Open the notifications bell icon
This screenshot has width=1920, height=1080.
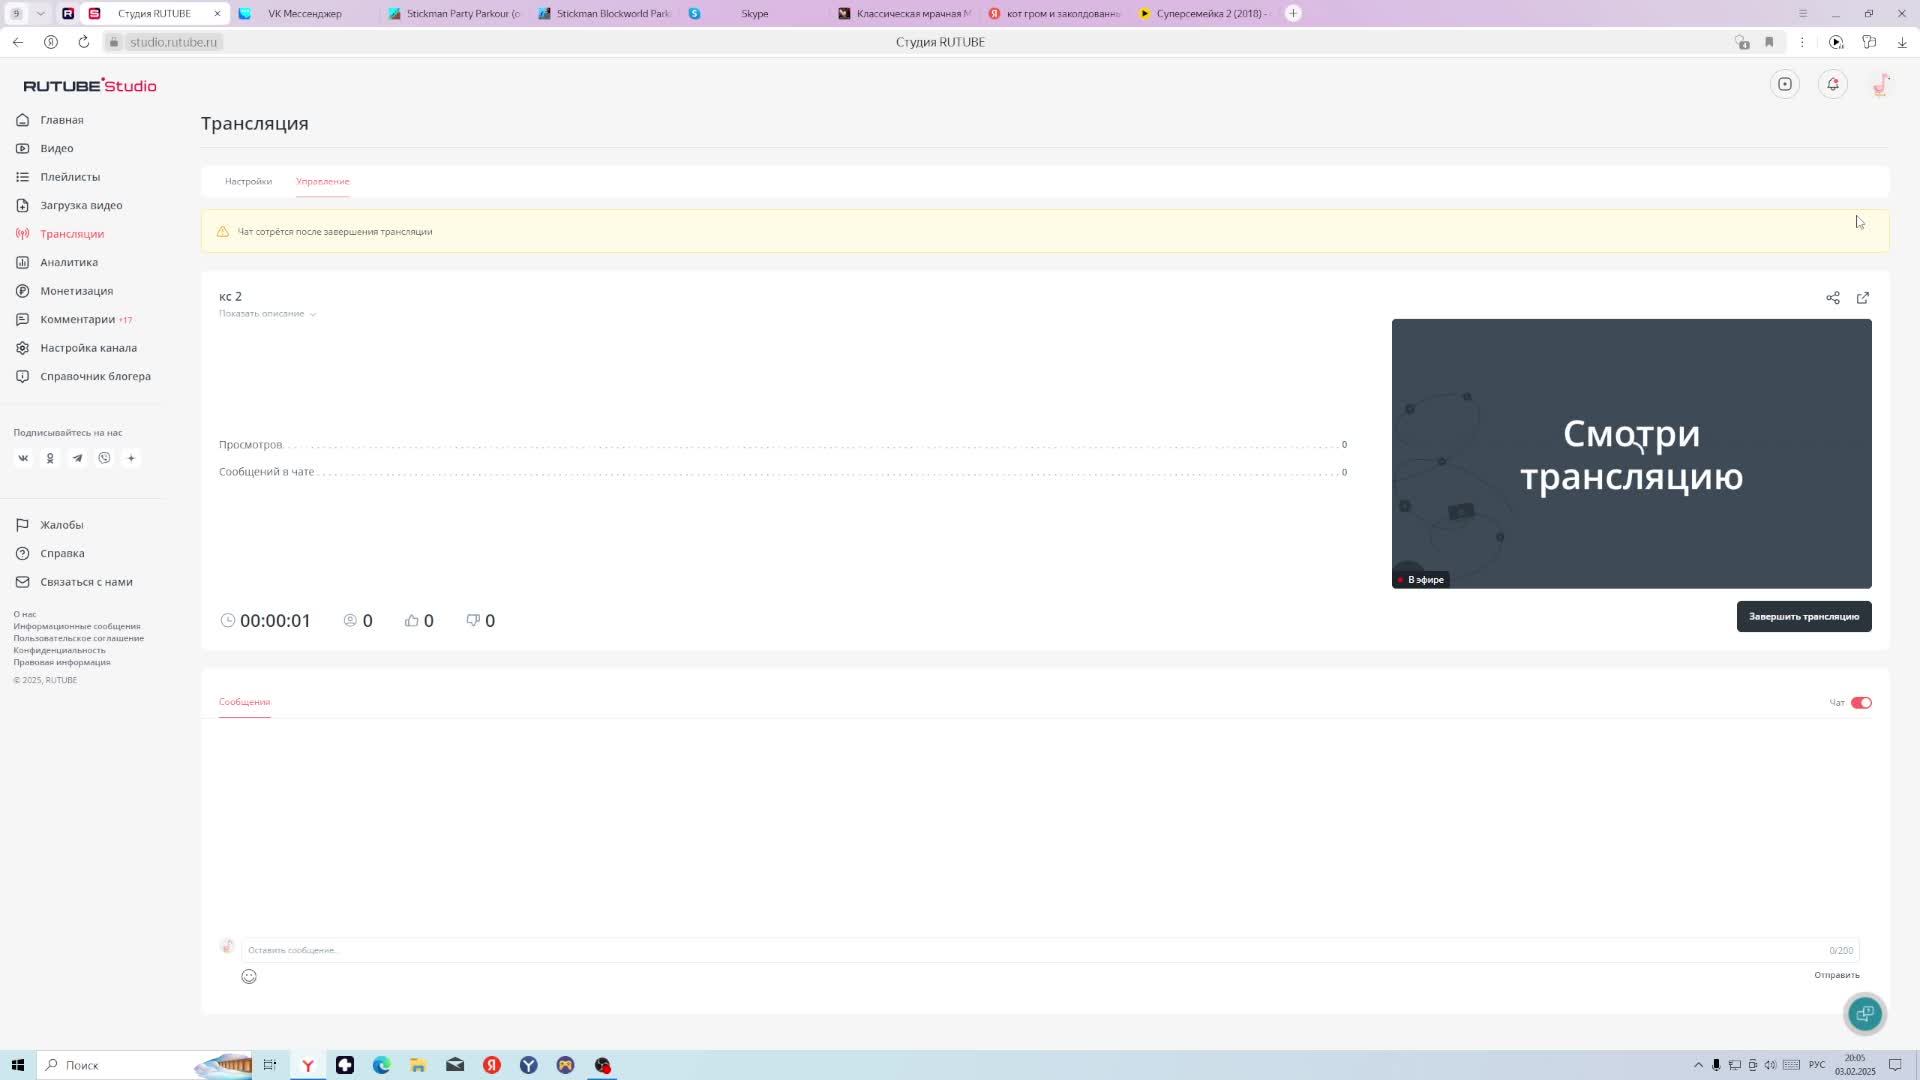1832,84
